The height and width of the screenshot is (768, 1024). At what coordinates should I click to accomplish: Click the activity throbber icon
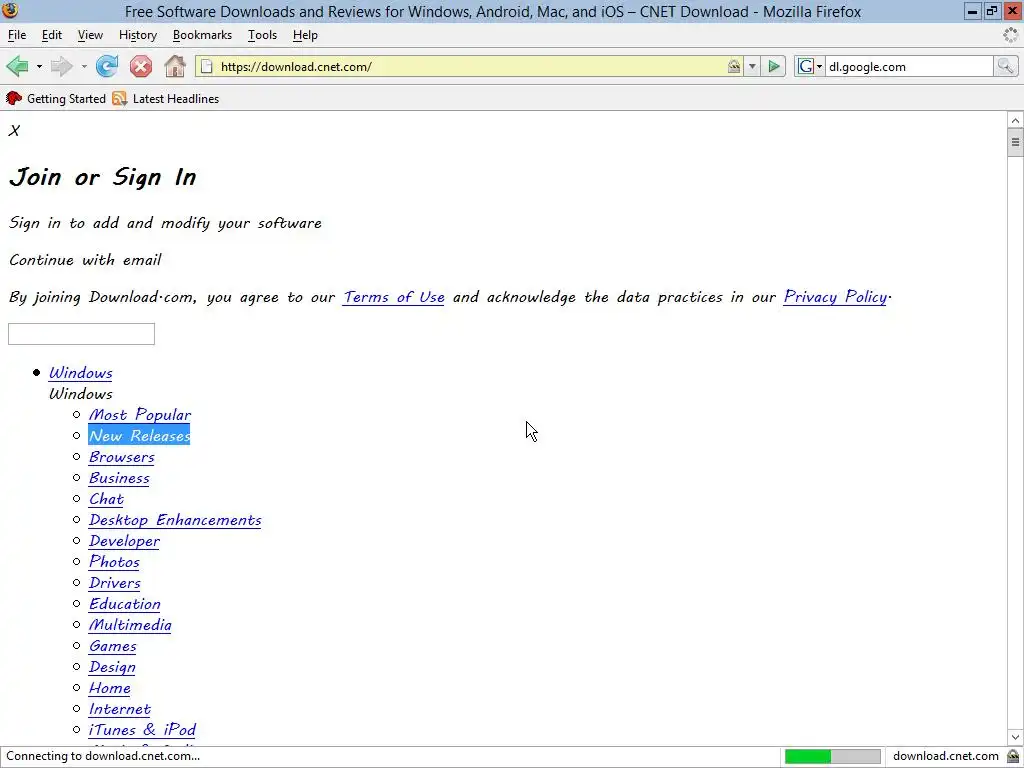click(1010, 35)
